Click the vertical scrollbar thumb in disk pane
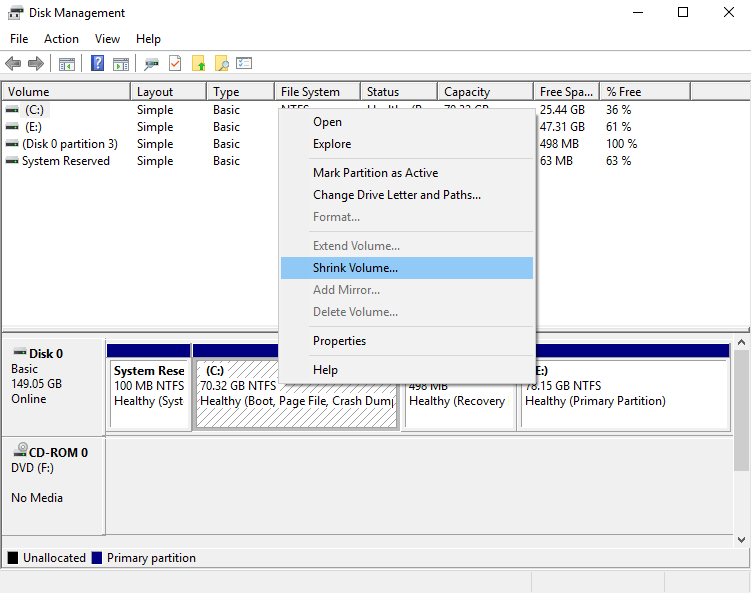The image size is (751, 593). (741, 410)
